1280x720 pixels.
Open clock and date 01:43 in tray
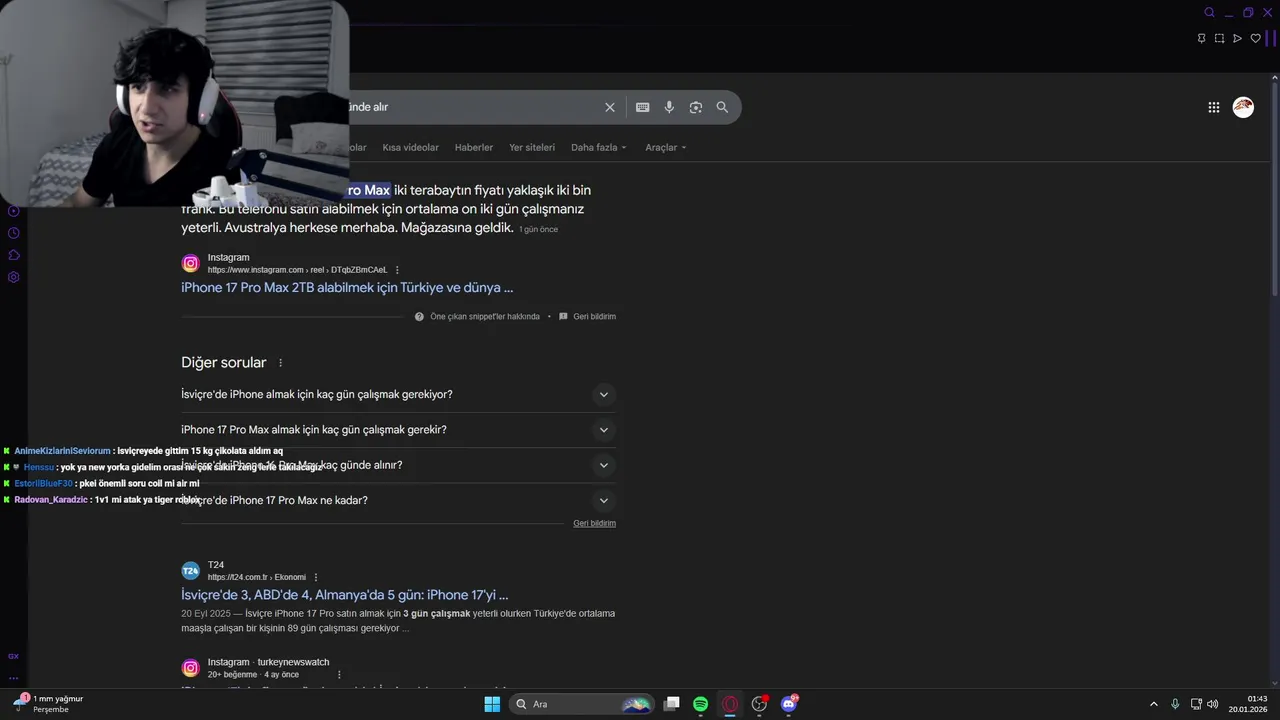[x=1248, y=704]
